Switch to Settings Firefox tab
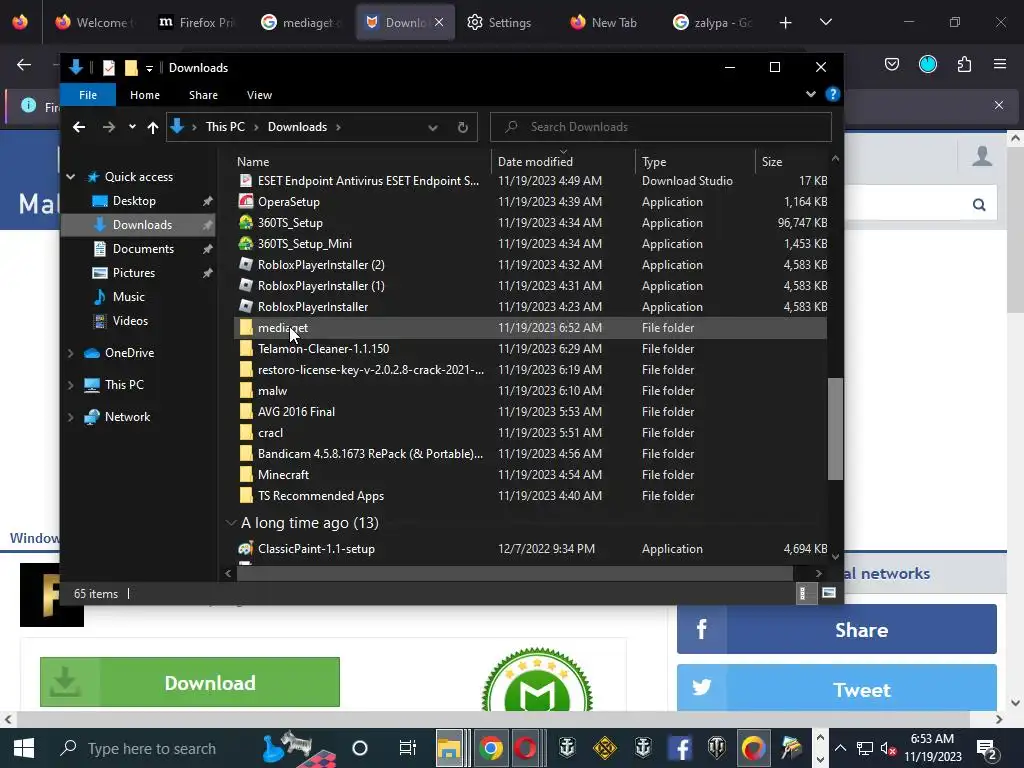 (x=500, y=22)
